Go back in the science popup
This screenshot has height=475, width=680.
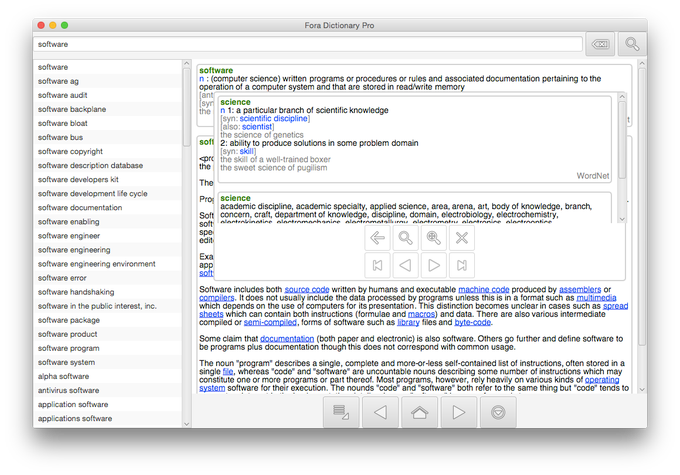tap(377, 238)
